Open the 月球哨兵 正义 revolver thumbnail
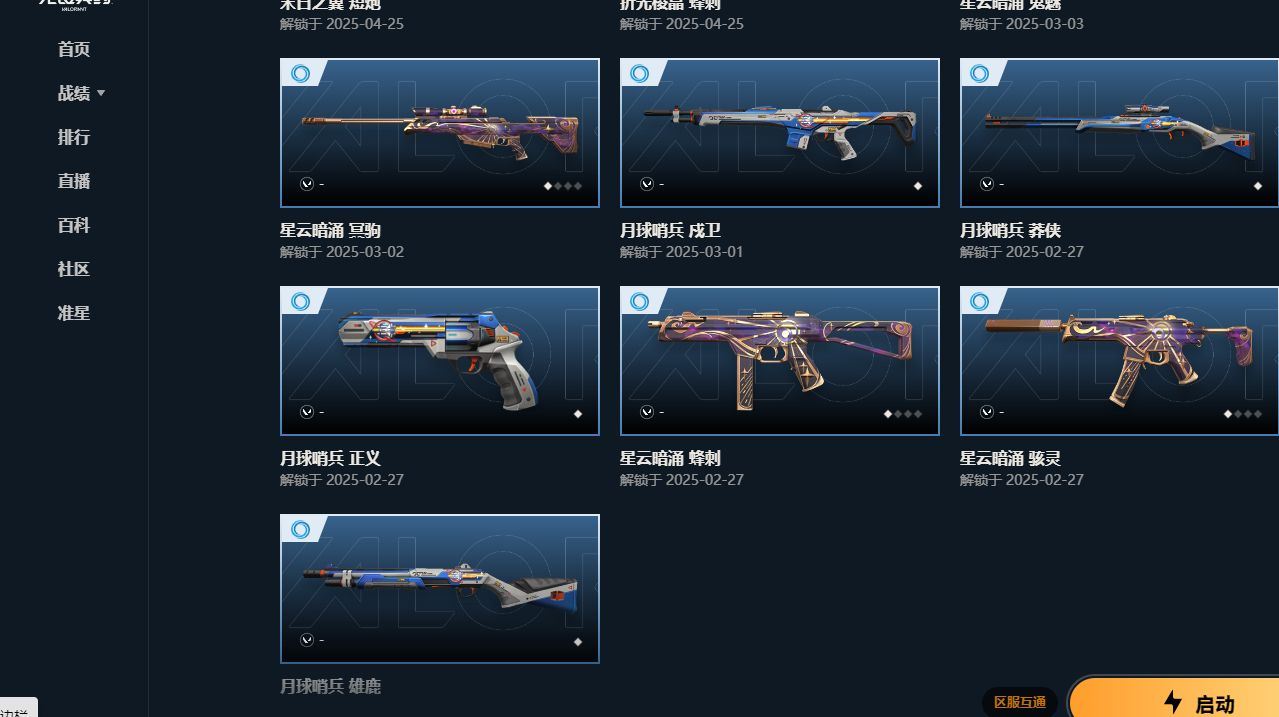The width and height of the screenshot is (1279, 717). [440, 361]
